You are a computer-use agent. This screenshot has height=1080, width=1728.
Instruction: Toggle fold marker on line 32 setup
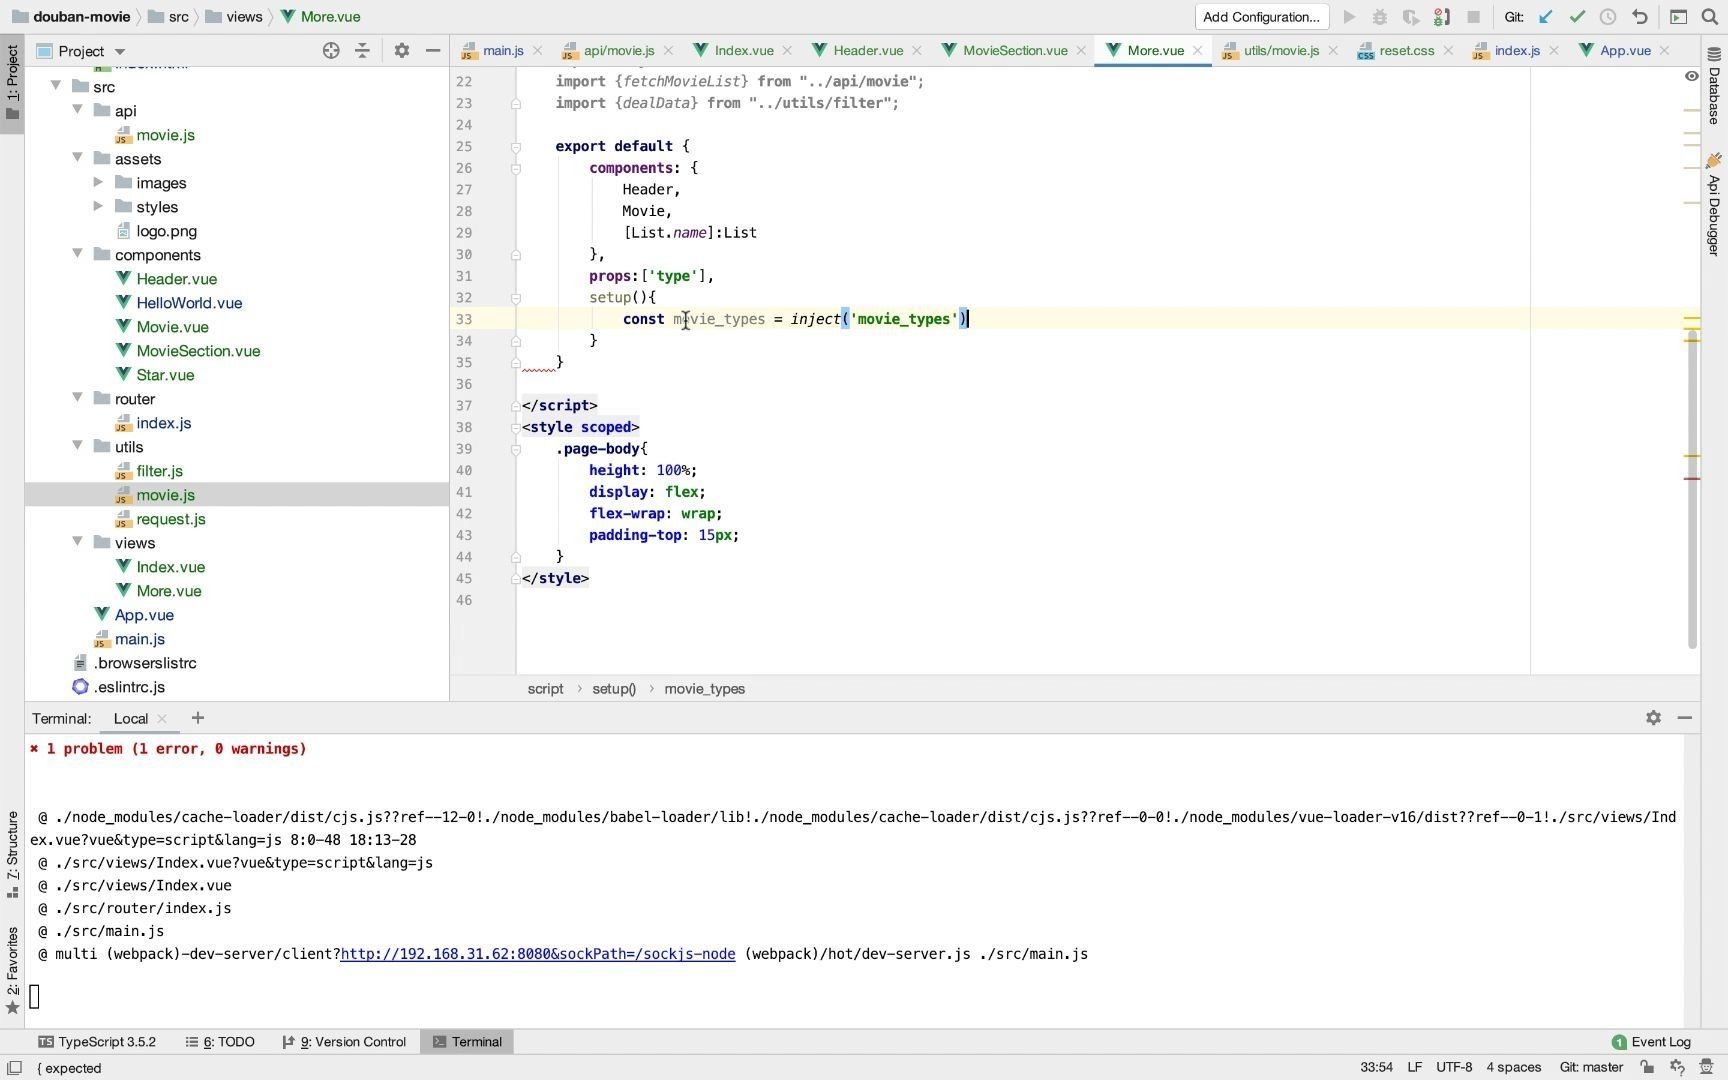516,298
